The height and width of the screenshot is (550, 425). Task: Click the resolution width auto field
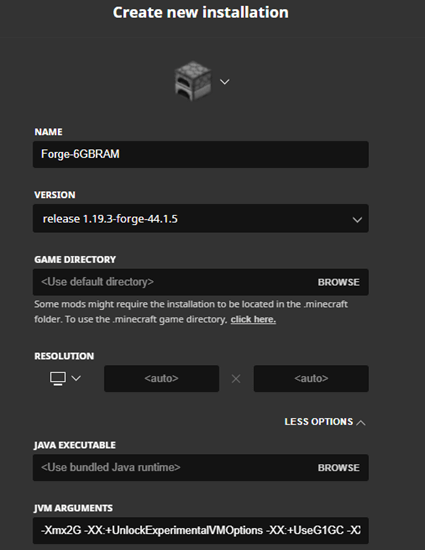pos(161,378)
